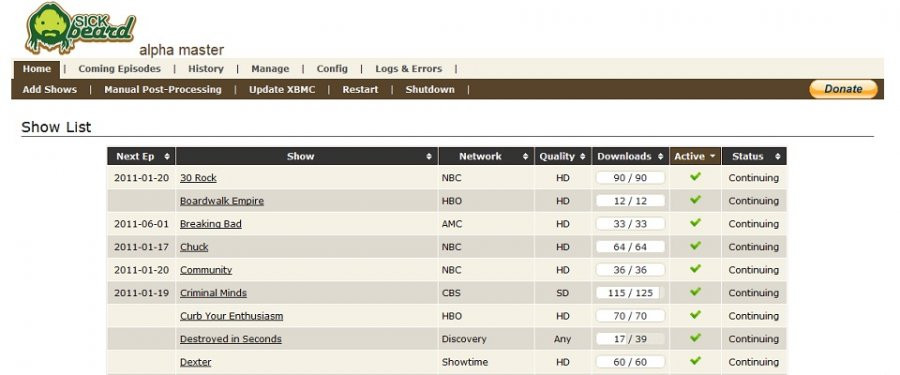Open the Criminal Minds show link
This screenshot has height=375, width=900.
click(x=213, y=293)
